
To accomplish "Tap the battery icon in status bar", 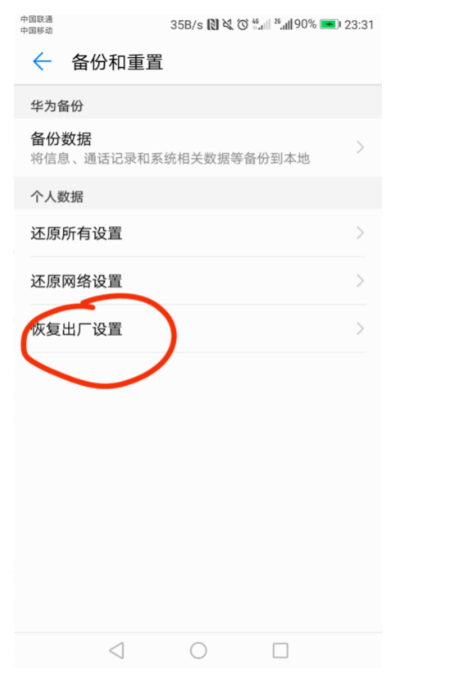I will (330, 24).
